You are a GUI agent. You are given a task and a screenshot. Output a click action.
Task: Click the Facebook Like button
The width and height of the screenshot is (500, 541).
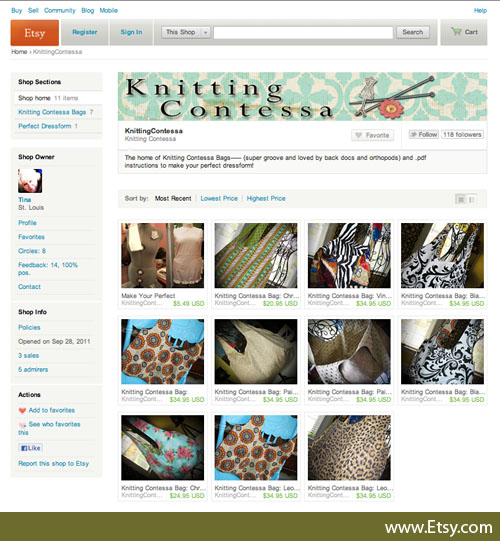tap(30, 448)
